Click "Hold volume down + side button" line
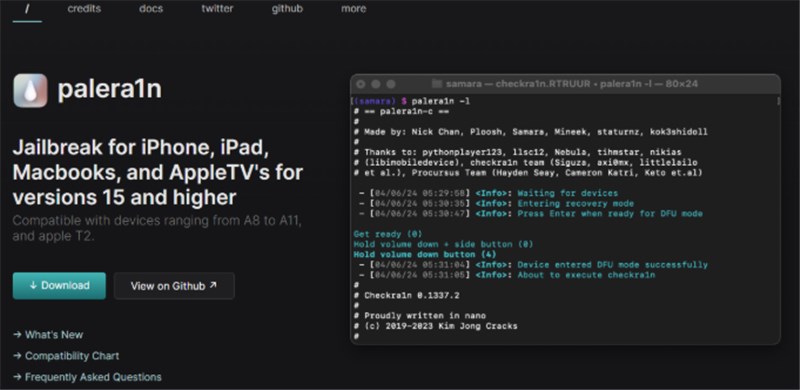 pyautogui.click(x=443, y=244)
